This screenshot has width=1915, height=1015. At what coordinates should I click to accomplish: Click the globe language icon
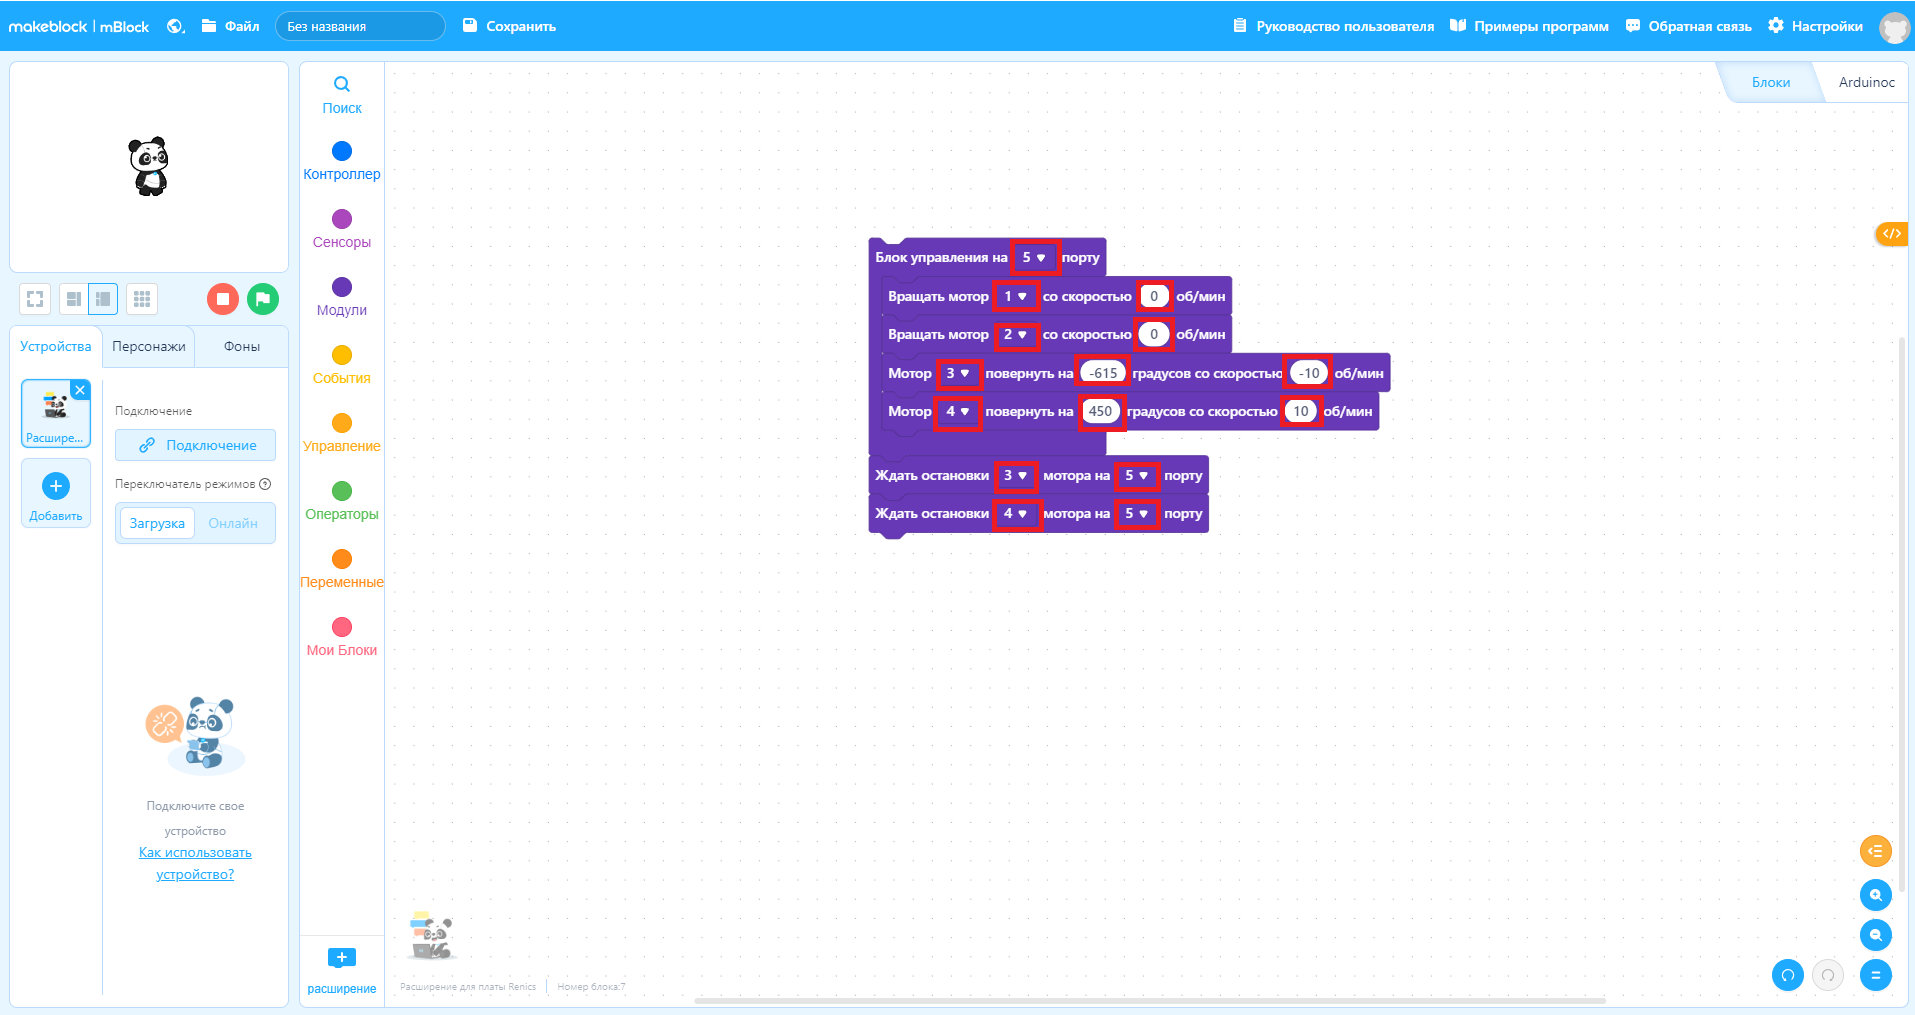176,26
